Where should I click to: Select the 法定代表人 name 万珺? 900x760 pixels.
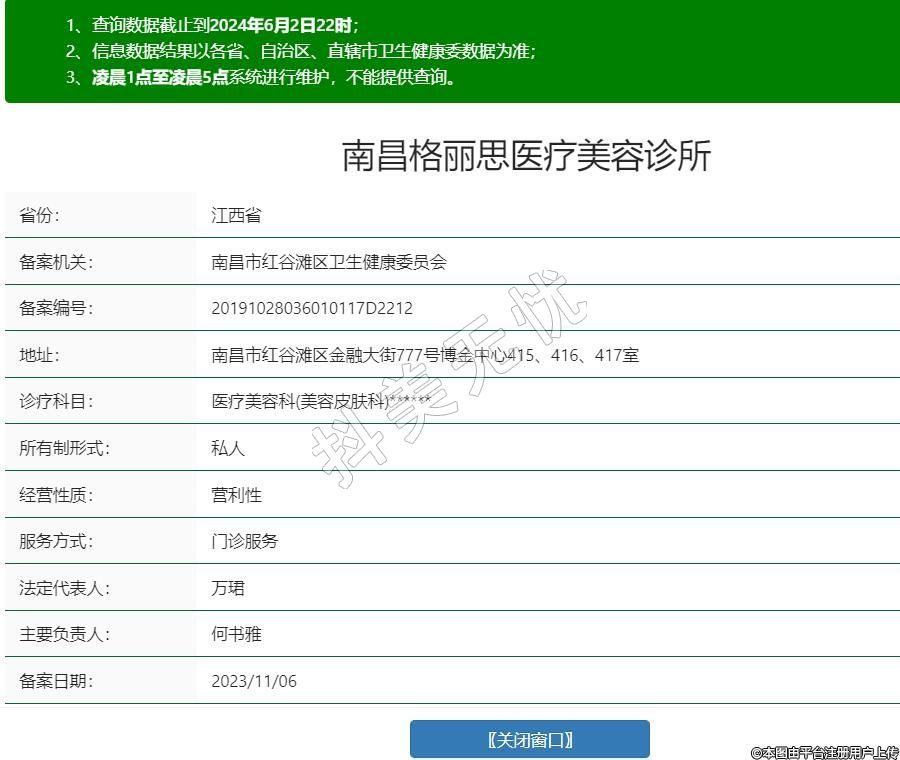[228, 588]
